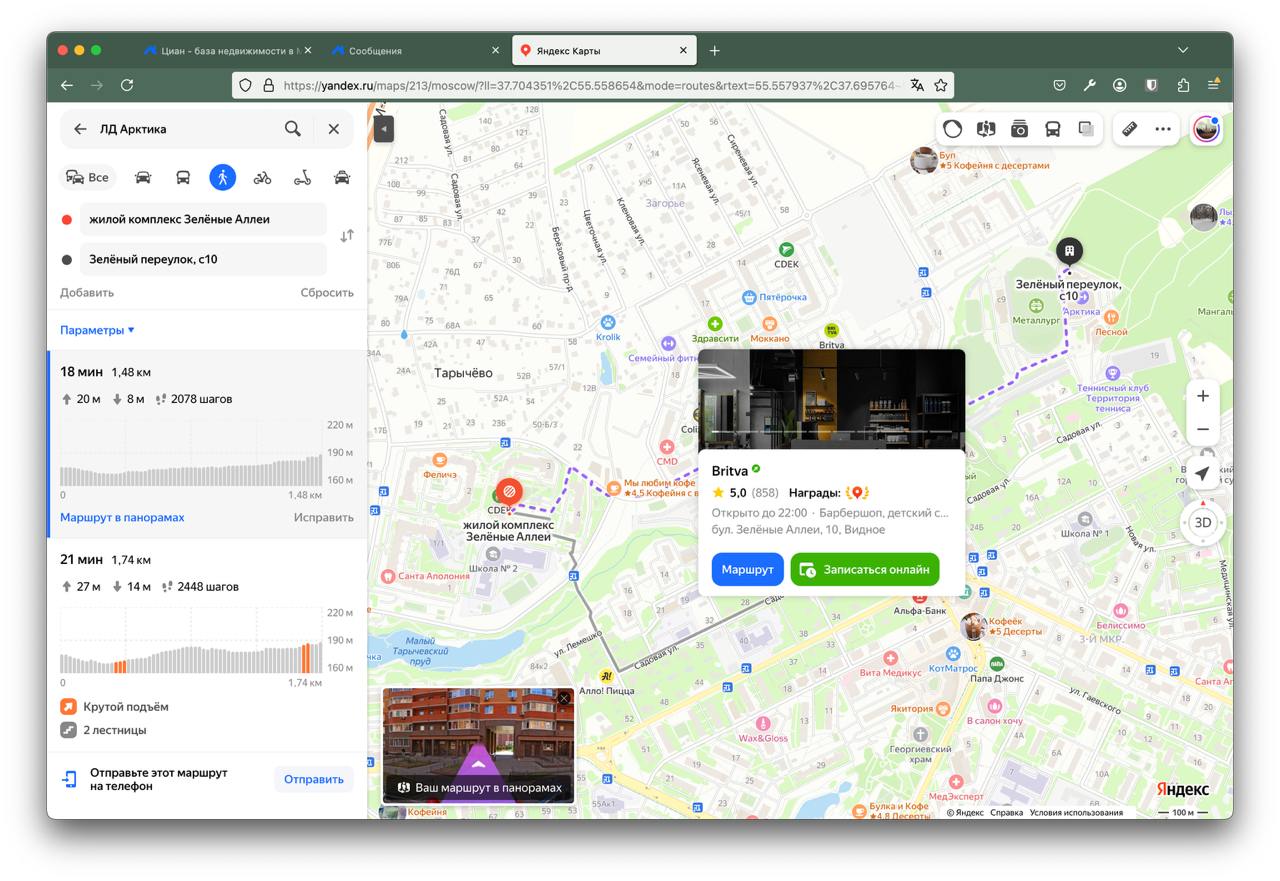
Task: Select the car route mode
Action: pyautogui.click(x=143, y=177)
